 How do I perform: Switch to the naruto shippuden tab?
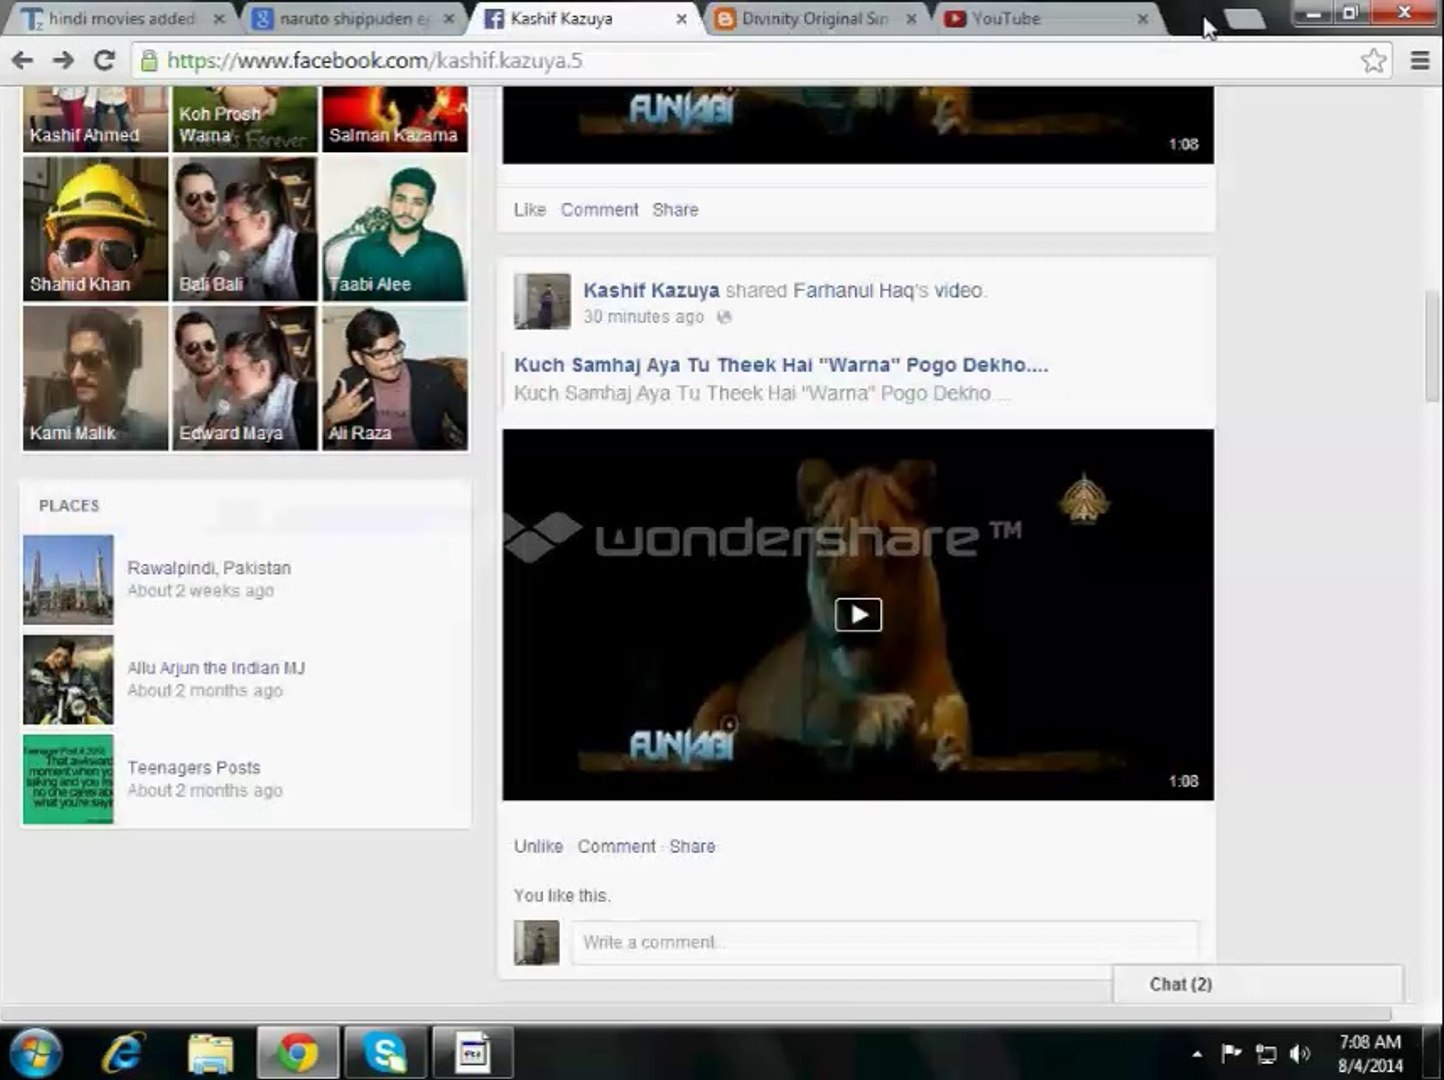[x=353, y=18]
